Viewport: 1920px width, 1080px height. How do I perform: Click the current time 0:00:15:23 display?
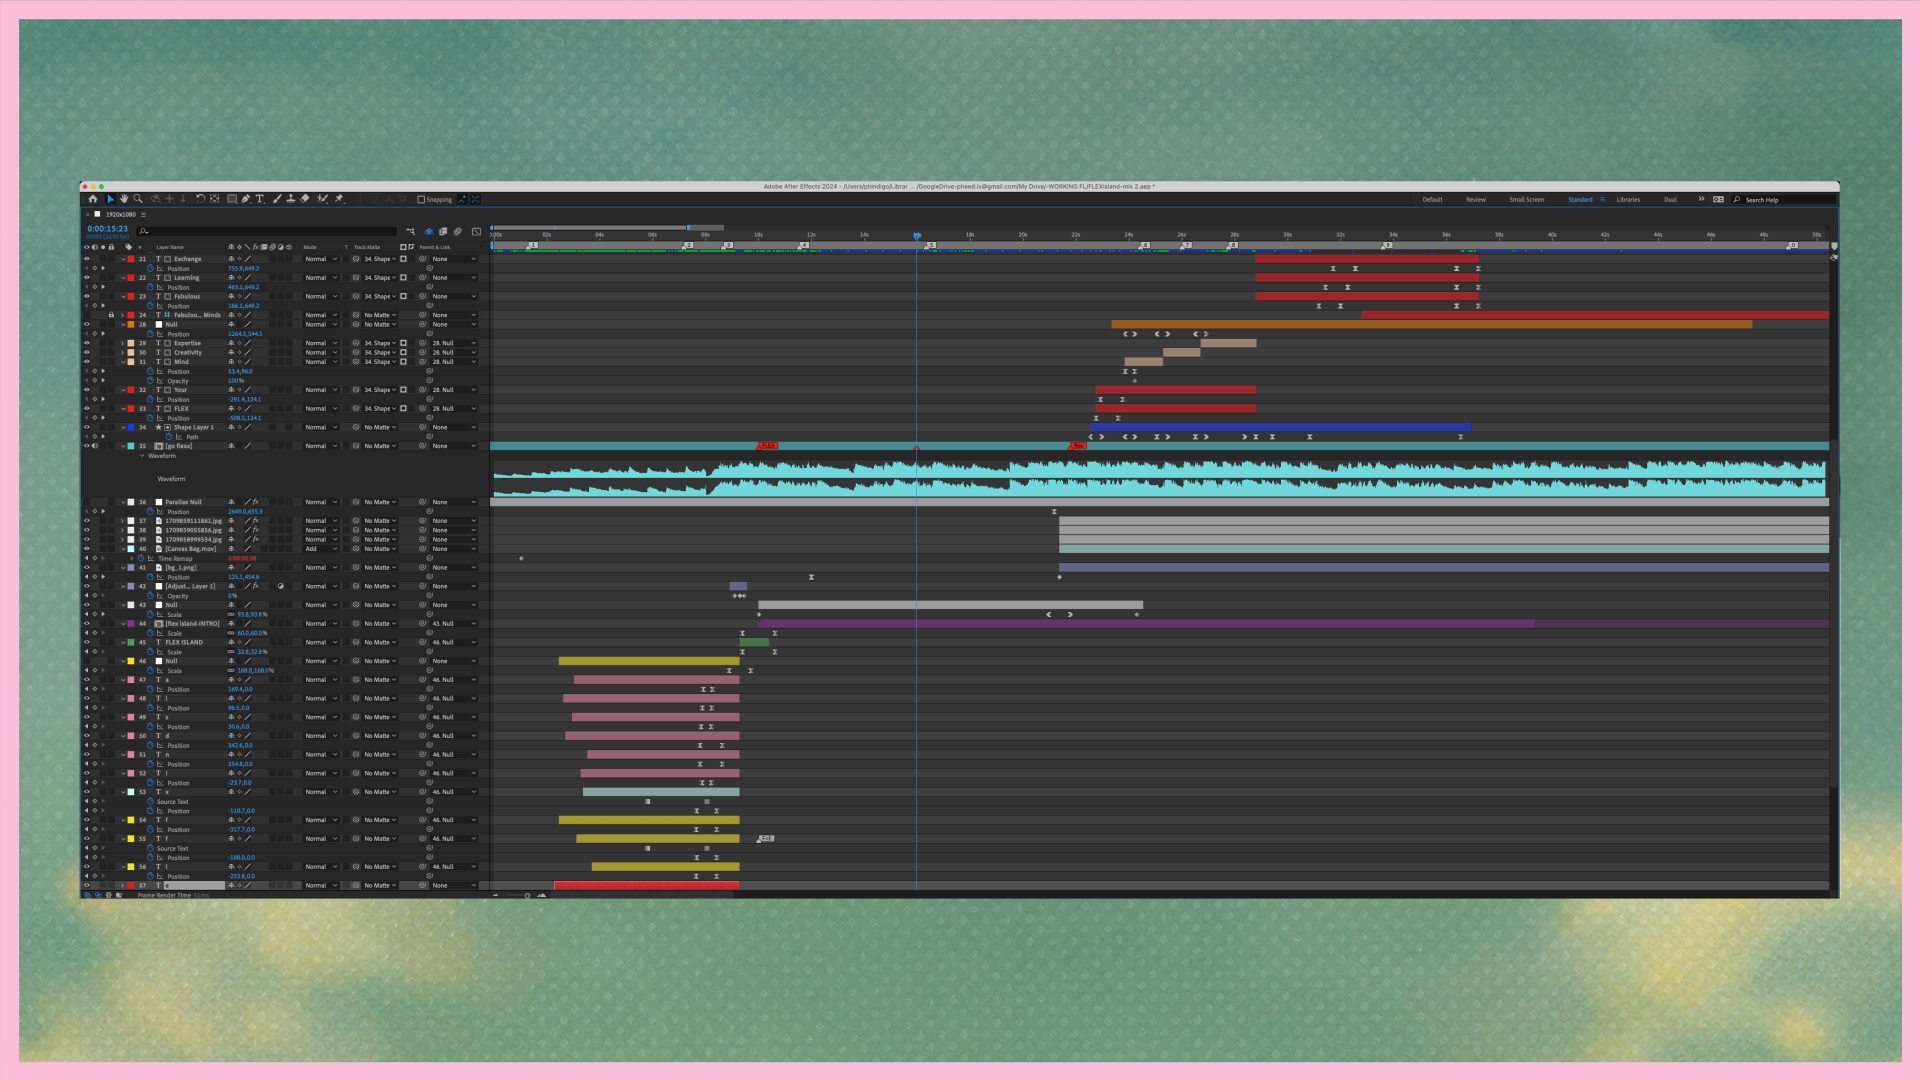[107, 229]
